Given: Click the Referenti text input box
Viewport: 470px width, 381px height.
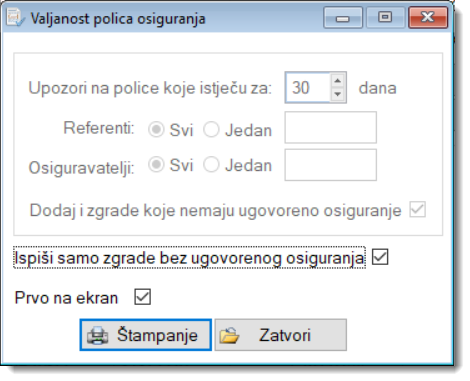Looking at the screenshot, I should (331, 127).
